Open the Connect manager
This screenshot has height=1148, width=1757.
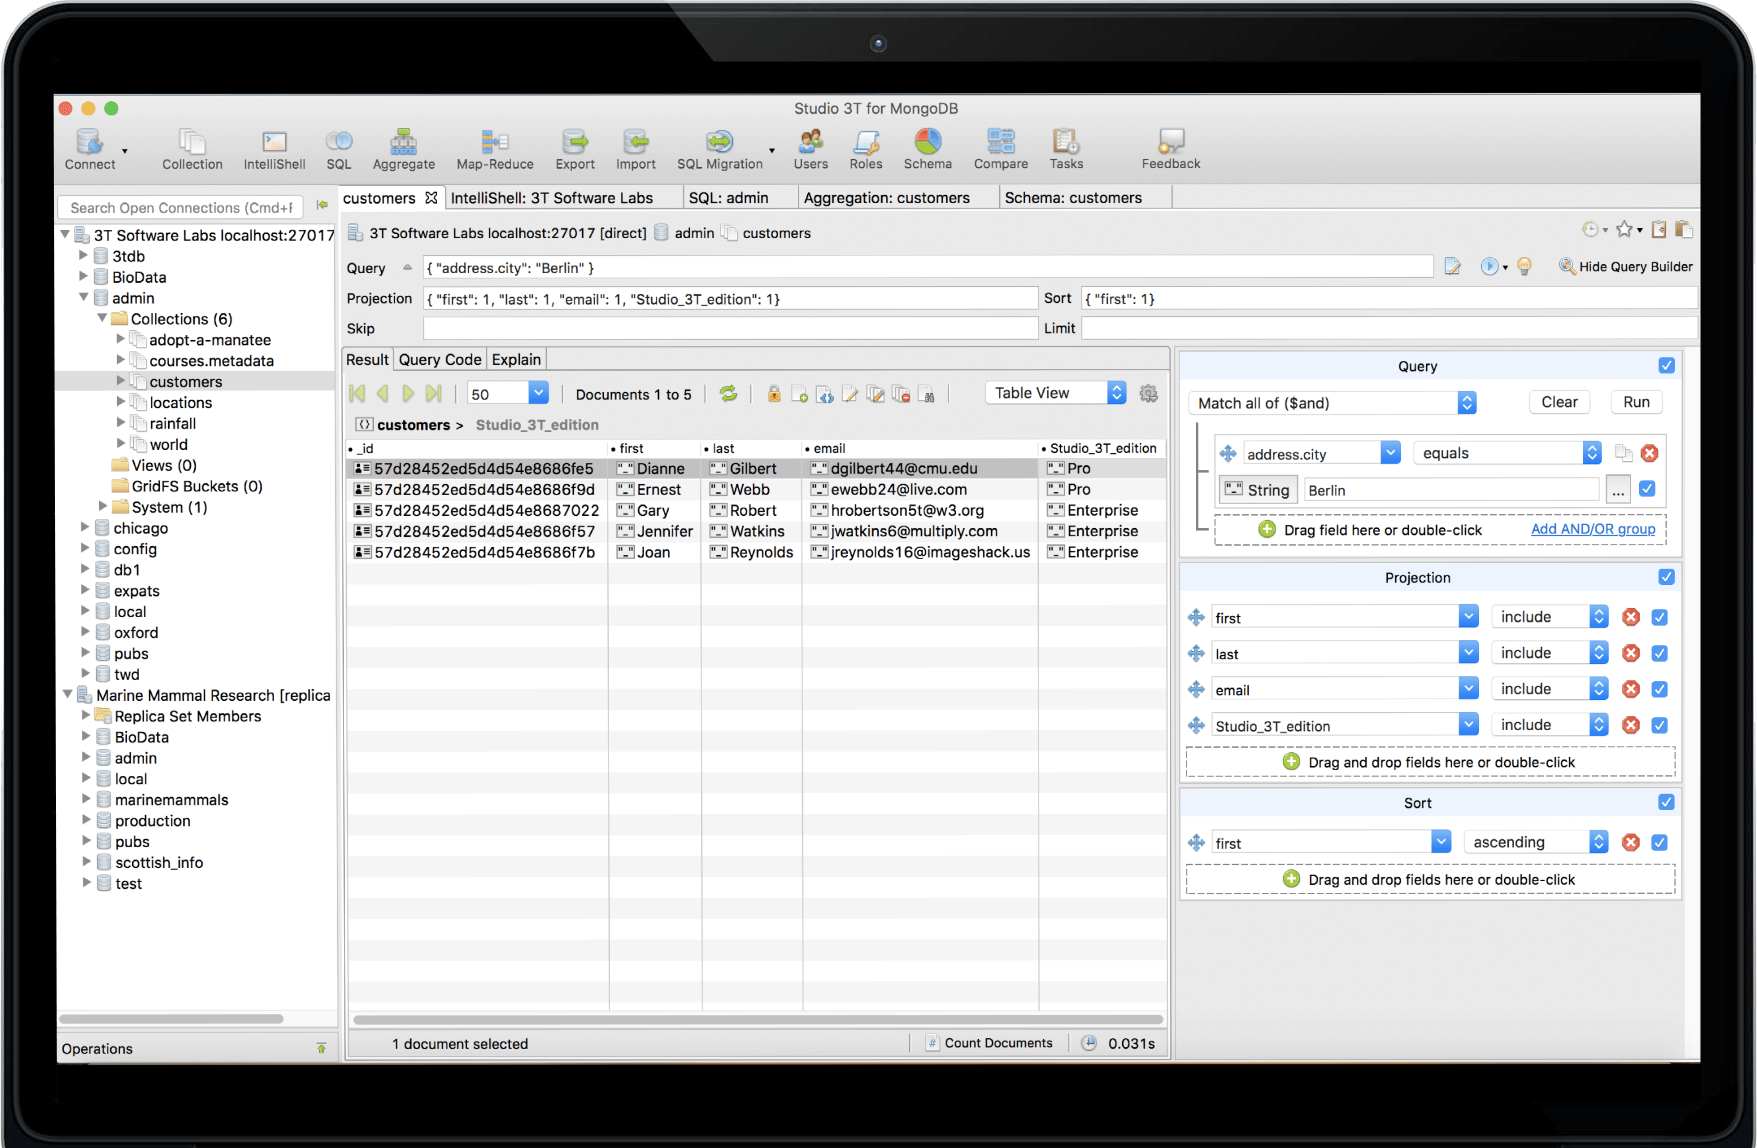coord(90,148)
